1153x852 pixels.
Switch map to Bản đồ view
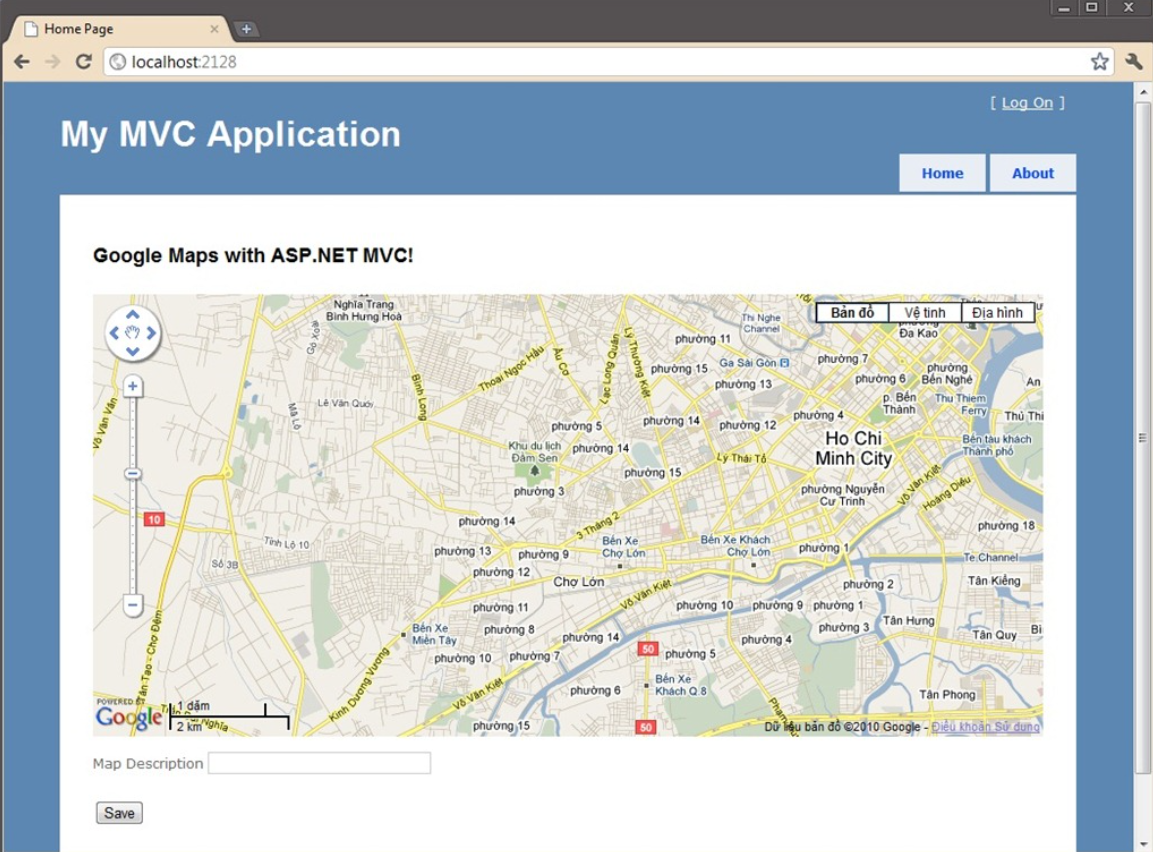click(852, 312)
